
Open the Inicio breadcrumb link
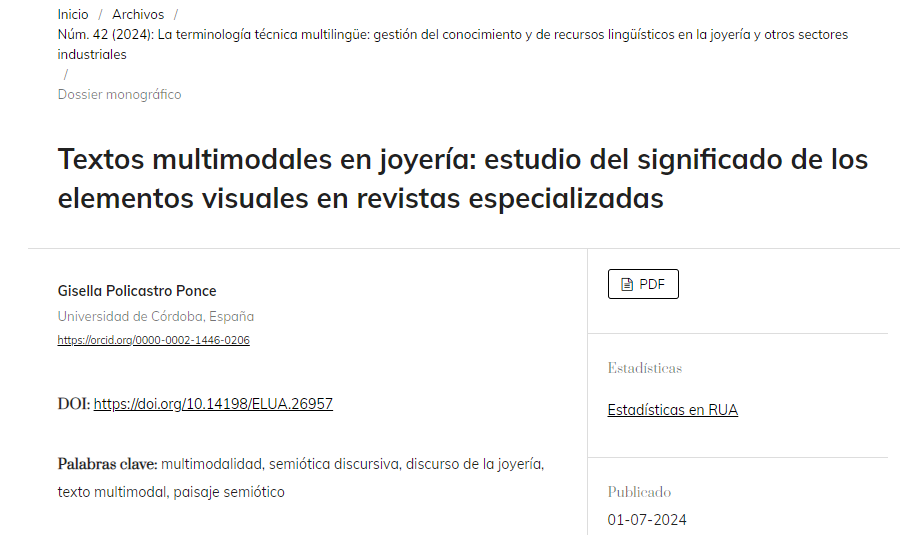[73, 14]
